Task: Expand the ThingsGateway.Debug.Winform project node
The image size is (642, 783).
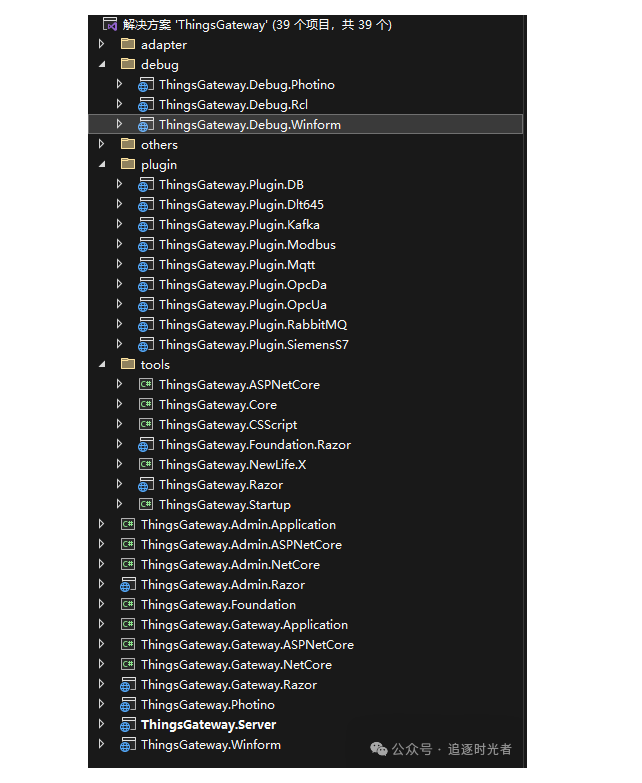Action: (119, 124)
